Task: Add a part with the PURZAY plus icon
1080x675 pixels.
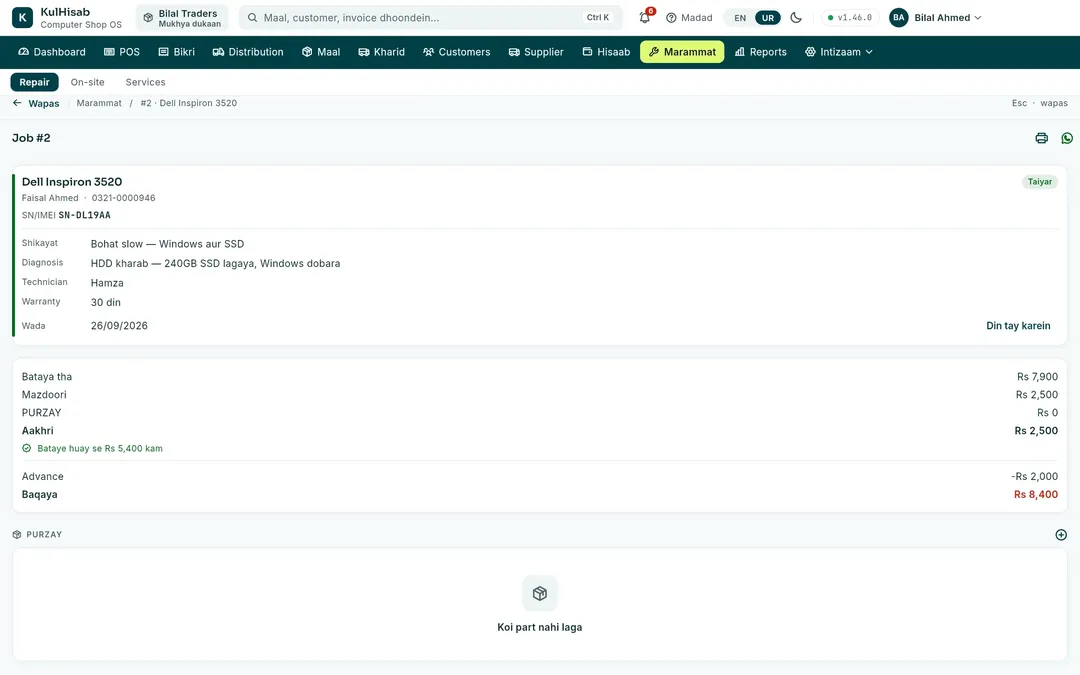Action: [x=1061, y=534]
